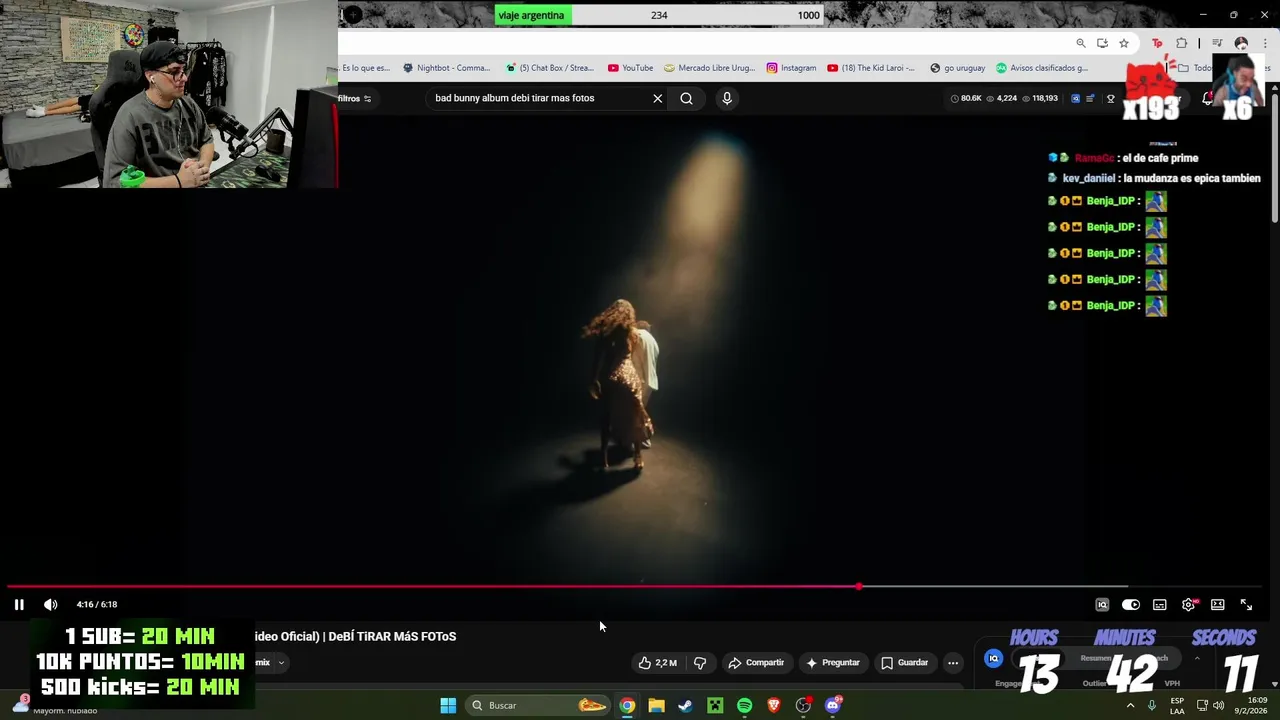This screenshot has width=1280, height=720.
Task: Open File Explorer from the taskbar
Action: point(656,705)
